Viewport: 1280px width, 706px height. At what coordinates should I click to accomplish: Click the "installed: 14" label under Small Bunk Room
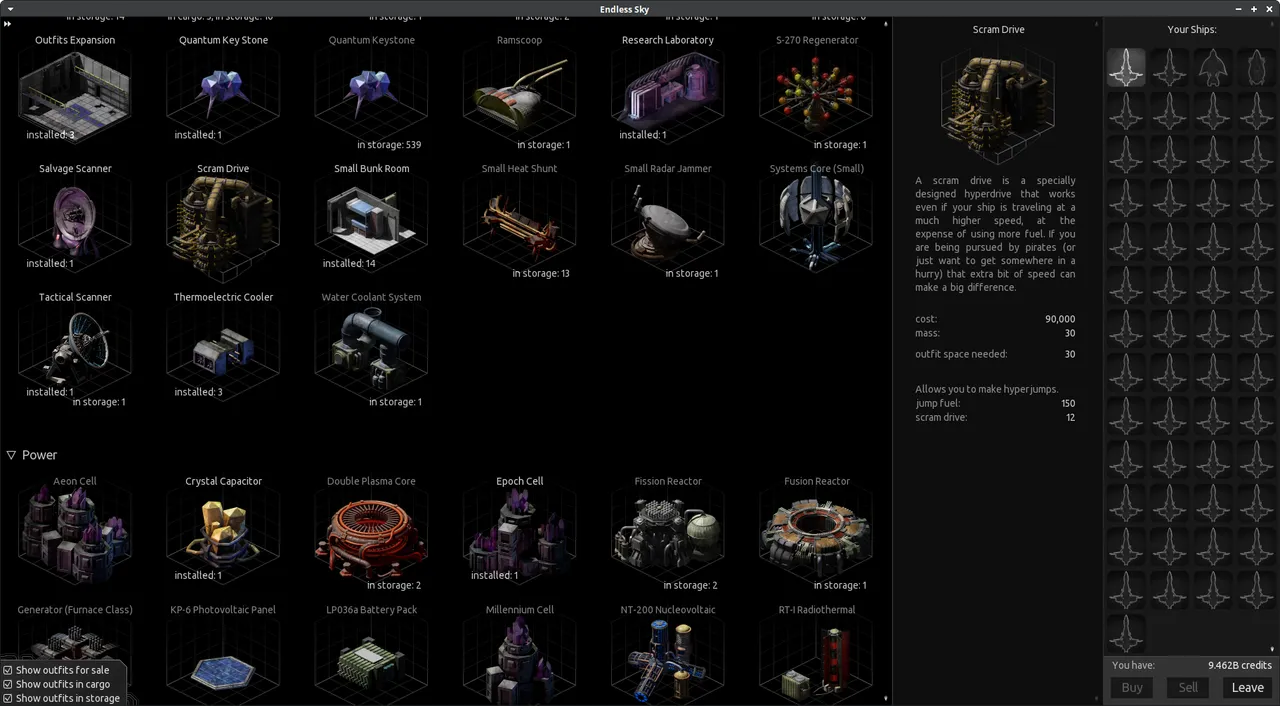point(349,264)
